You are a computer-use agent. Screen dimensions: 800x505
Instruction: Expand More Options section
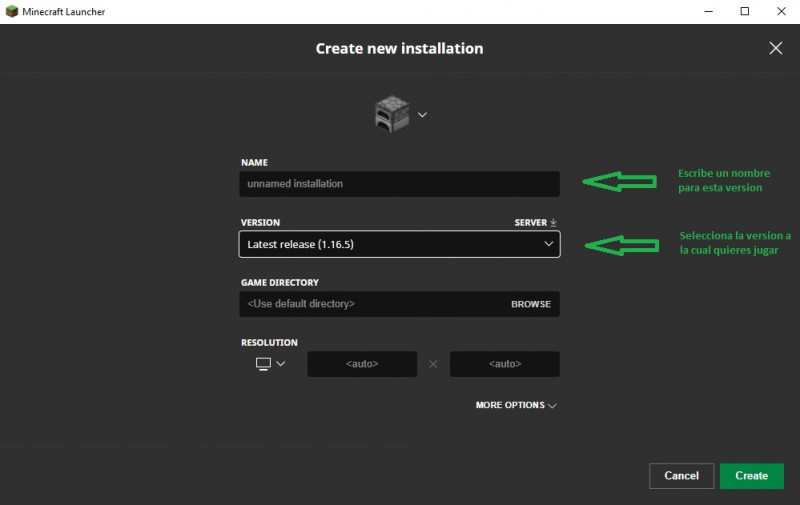click(x=516, y=405)
